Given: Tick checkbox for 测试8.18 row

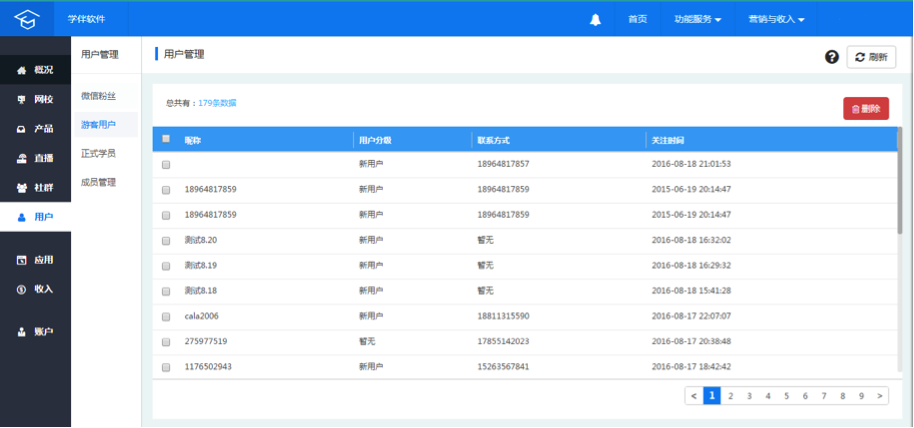Looking at the screenshot, I should tap(166, 291).
